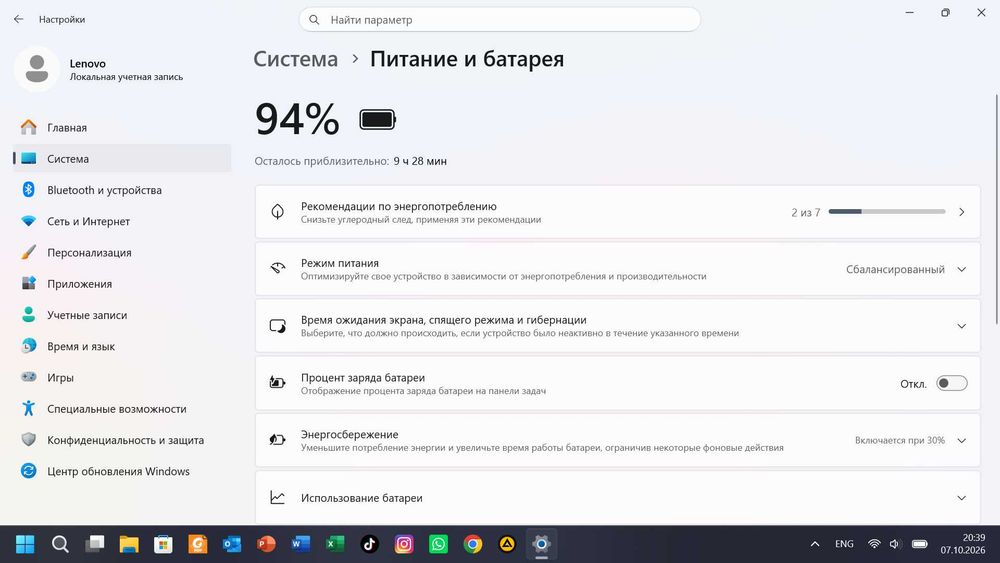
Task: Open Bluetooth и устройства section
Action: 122,190
